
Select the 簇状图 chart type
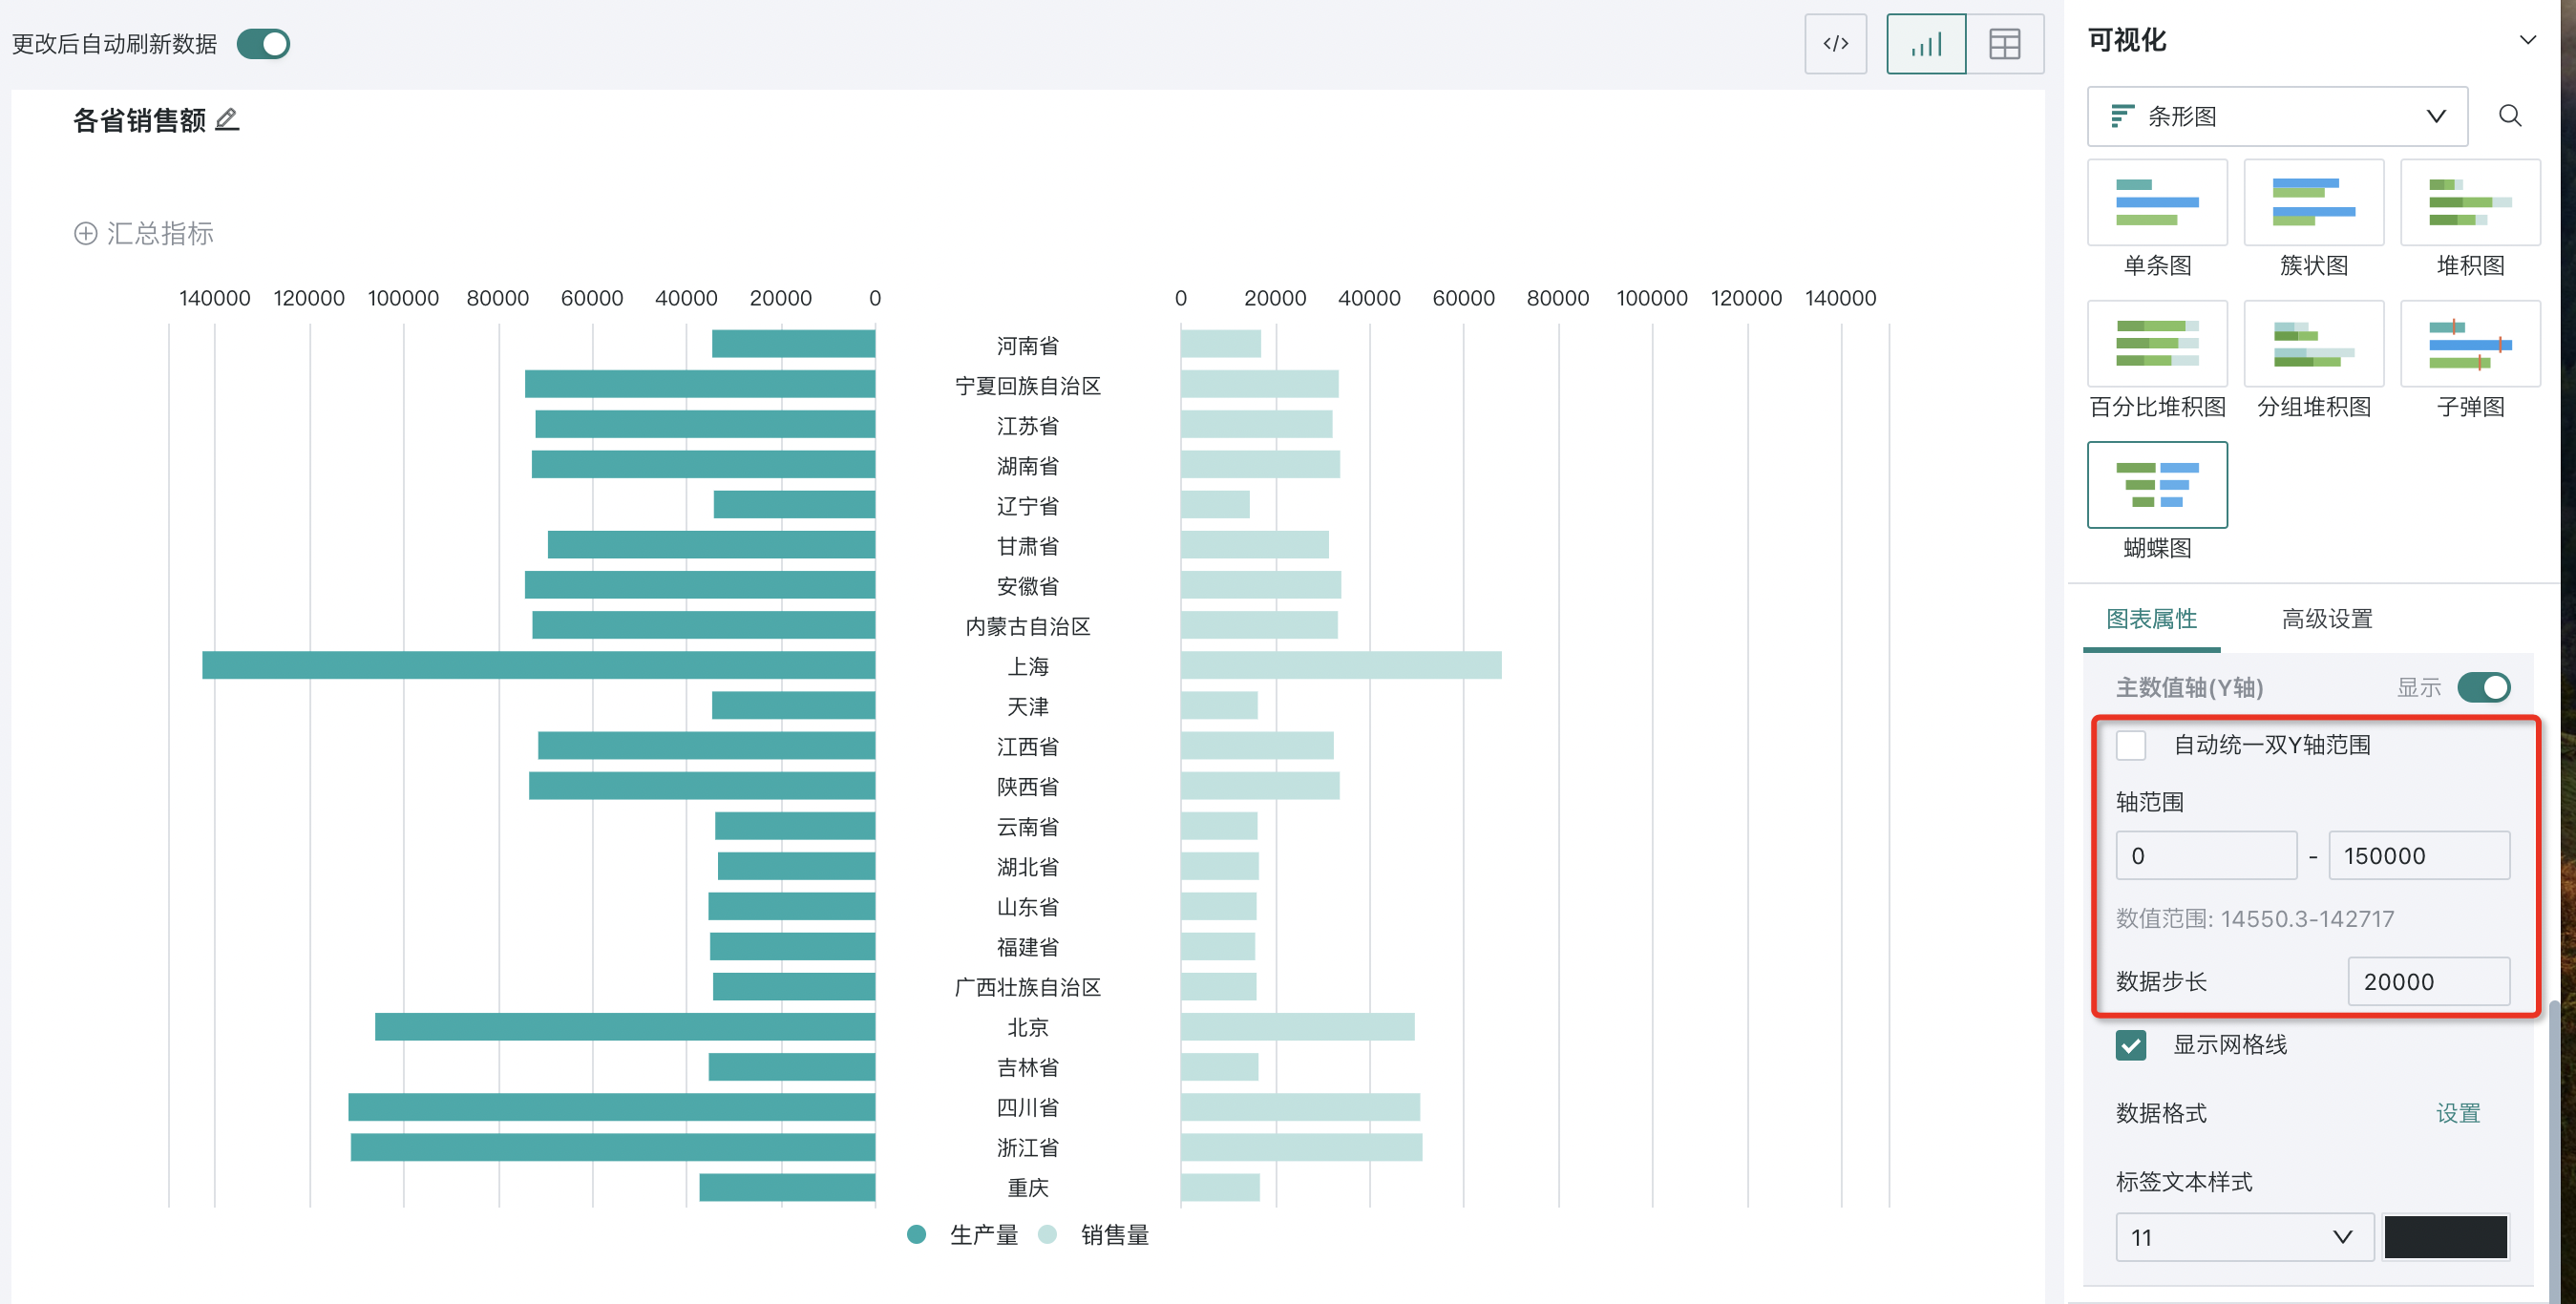(x=2313, y=203)
